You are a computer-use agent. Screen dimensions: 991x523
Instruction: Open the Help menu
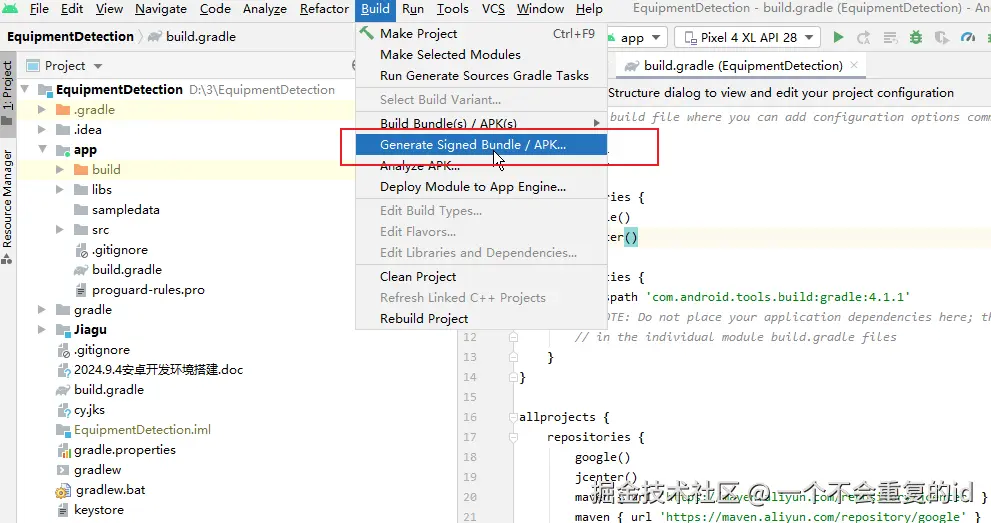[589, 9]
